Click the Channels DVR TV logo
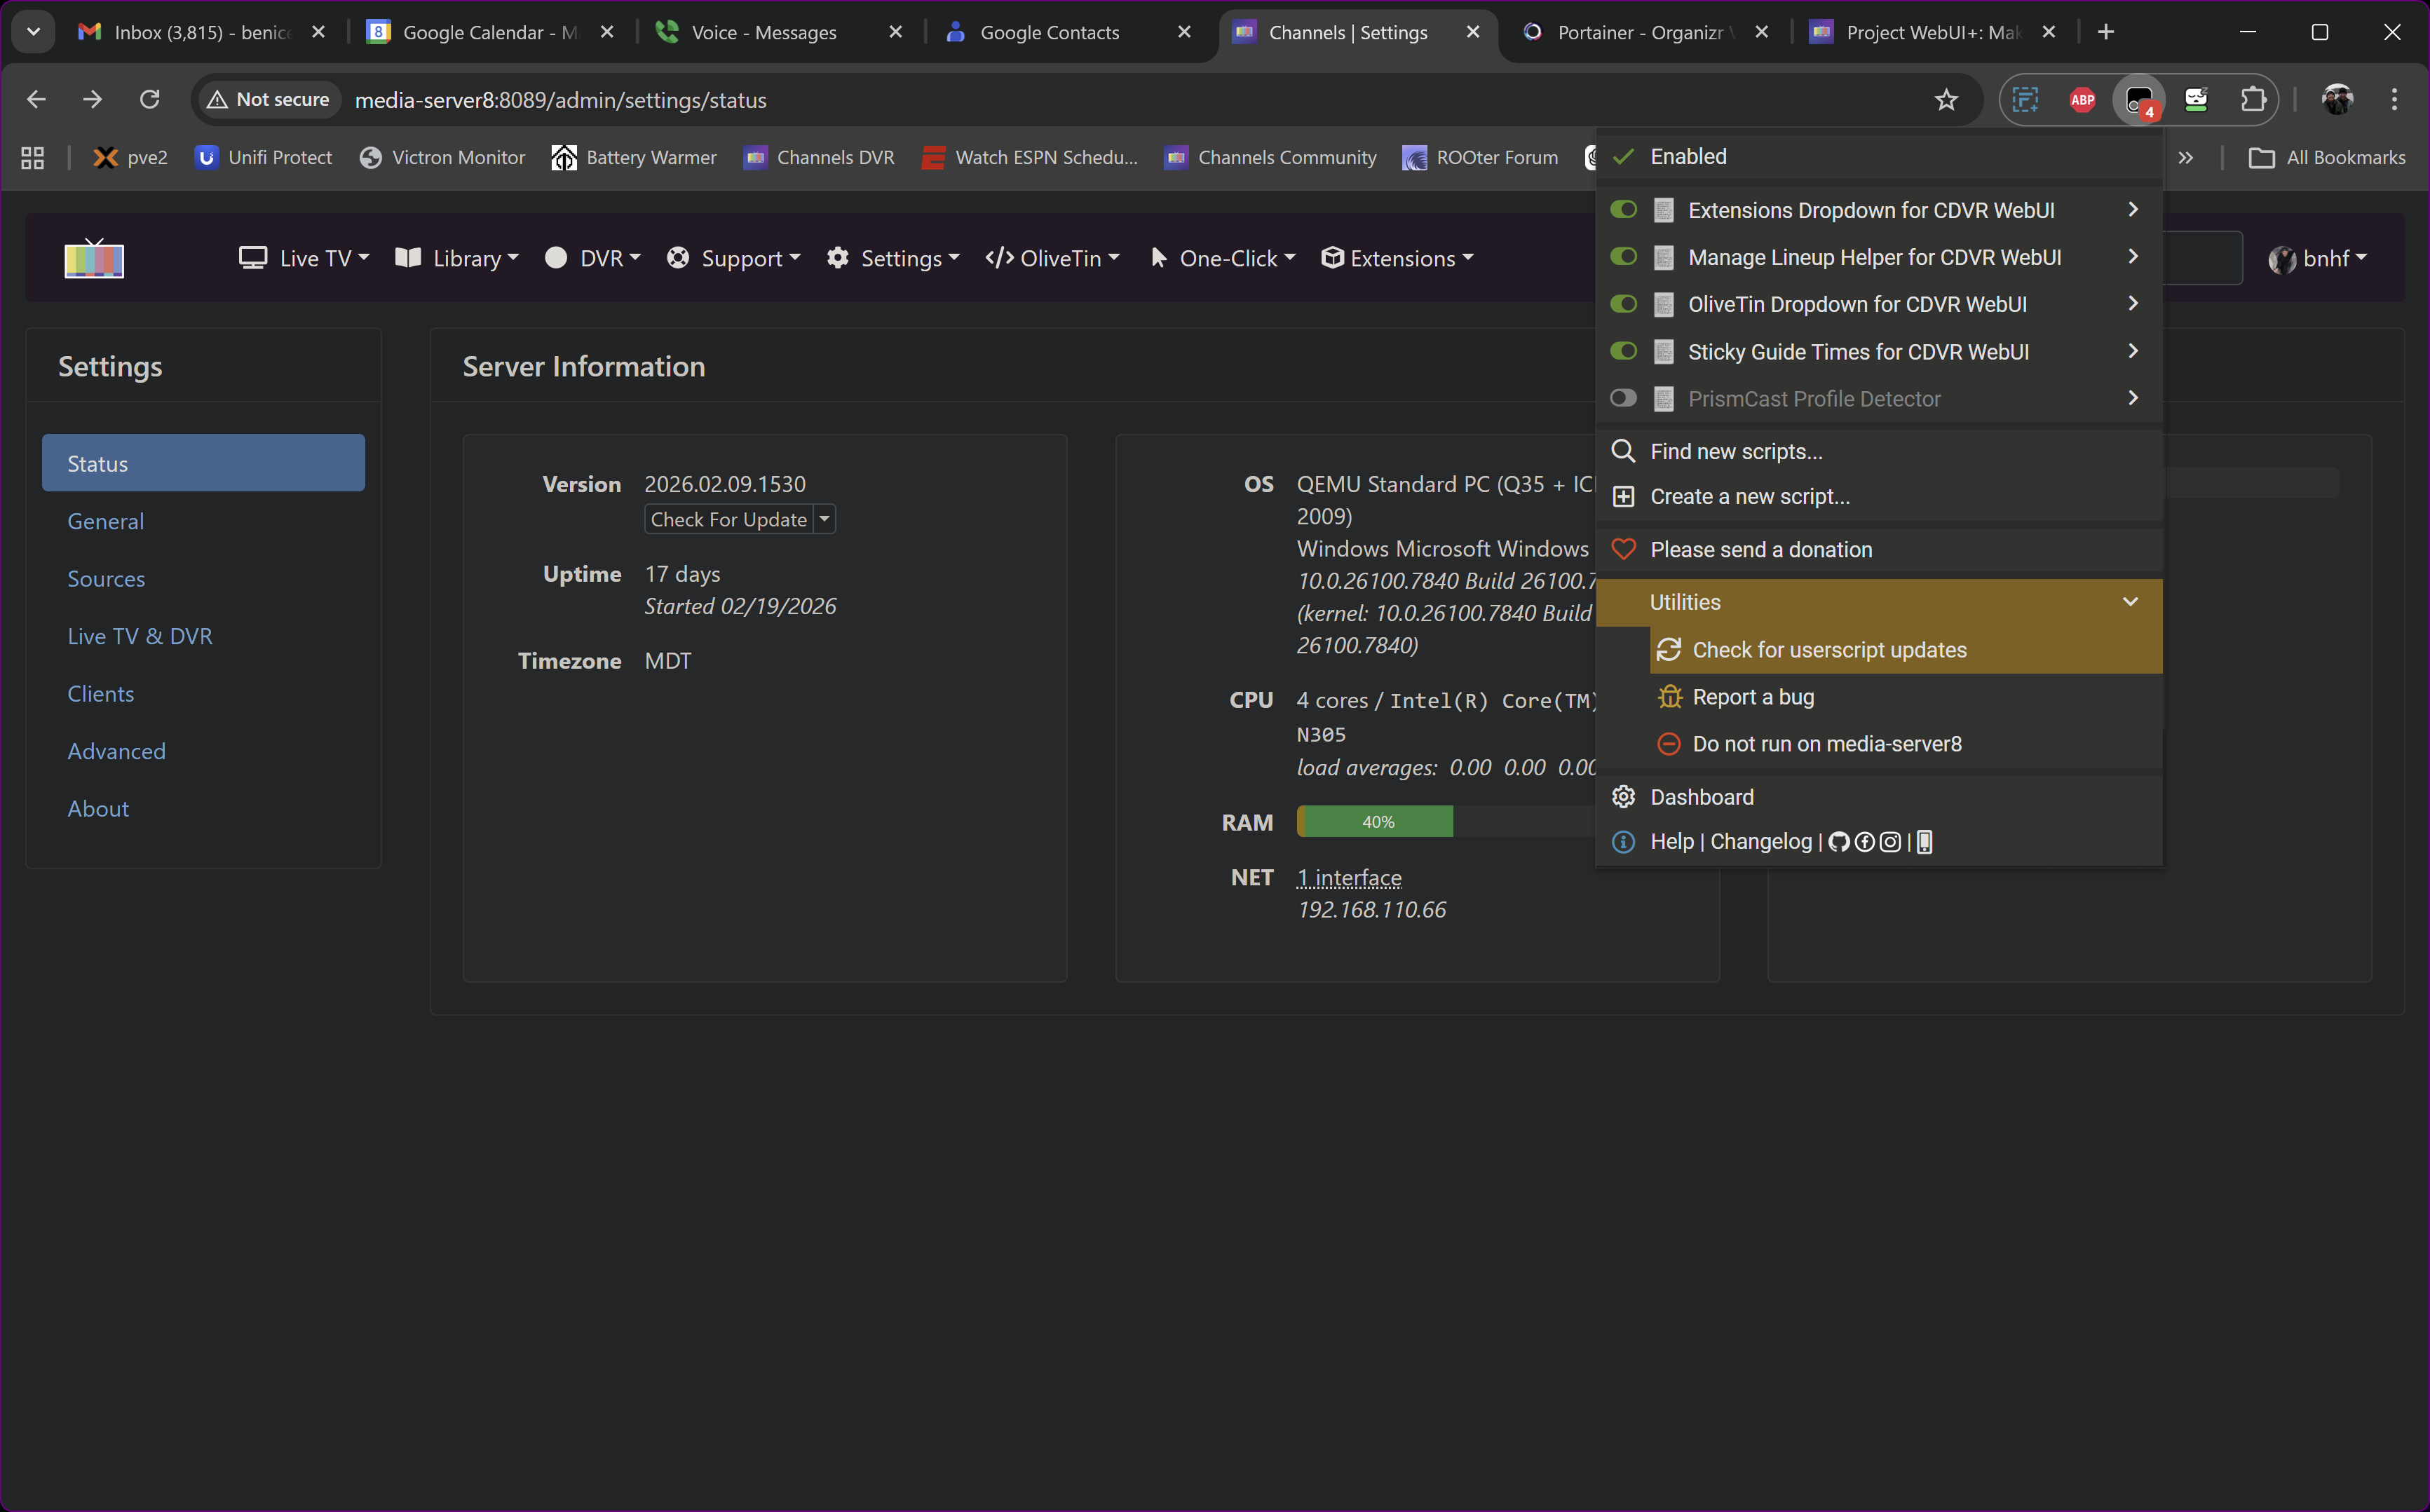This screenshot has width=2430, height=1512. coord(94,259)
